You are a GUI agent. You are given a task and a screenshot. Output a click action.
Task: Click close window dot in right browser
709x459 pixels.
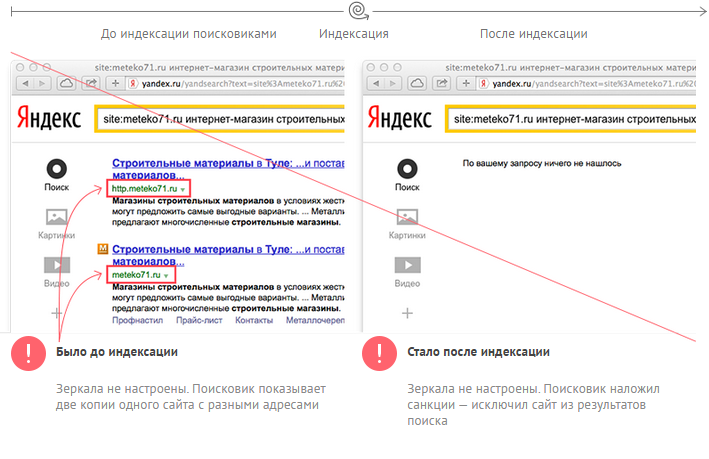371,67
